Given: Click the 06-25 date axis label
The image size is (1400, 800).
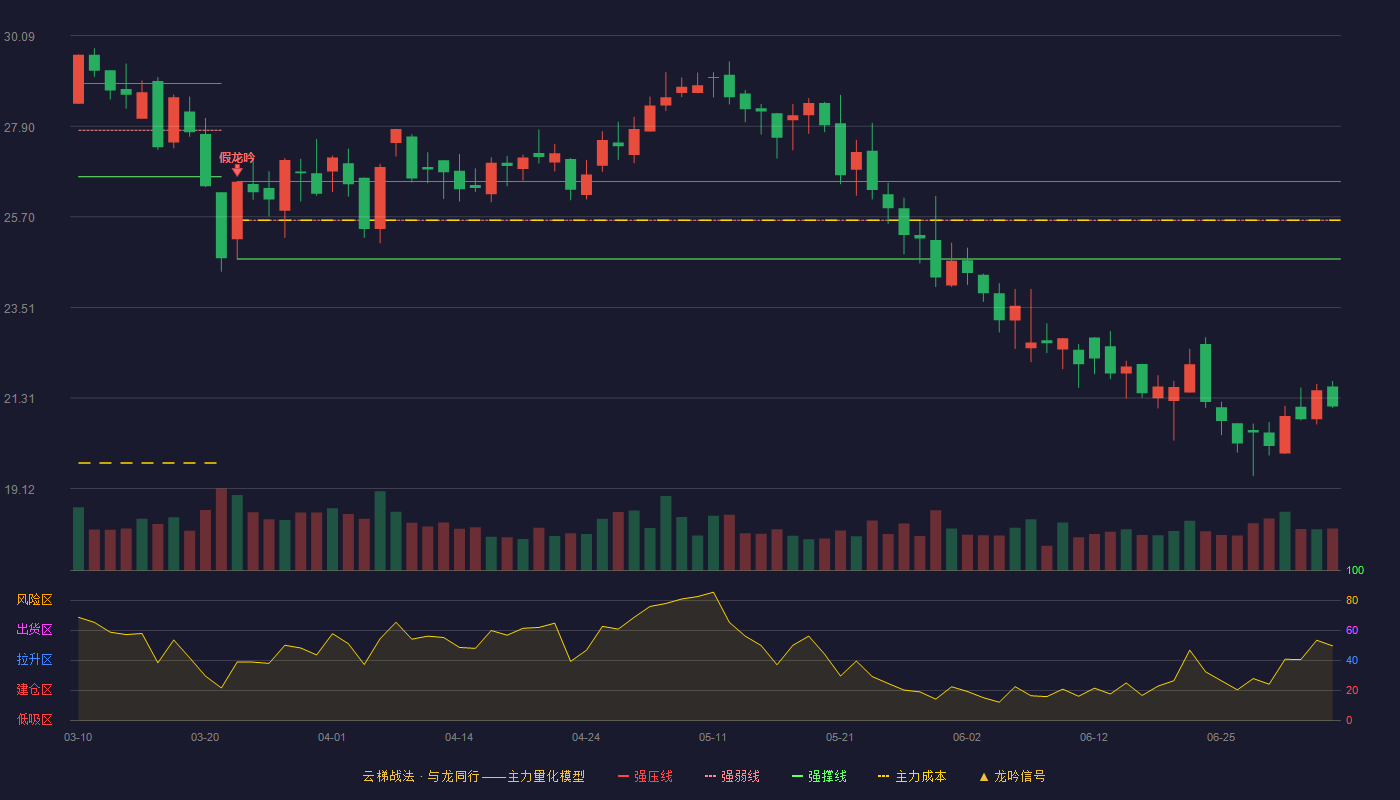Looking at the screenshot, I should pyautogui.click(x=1221, y=737).
